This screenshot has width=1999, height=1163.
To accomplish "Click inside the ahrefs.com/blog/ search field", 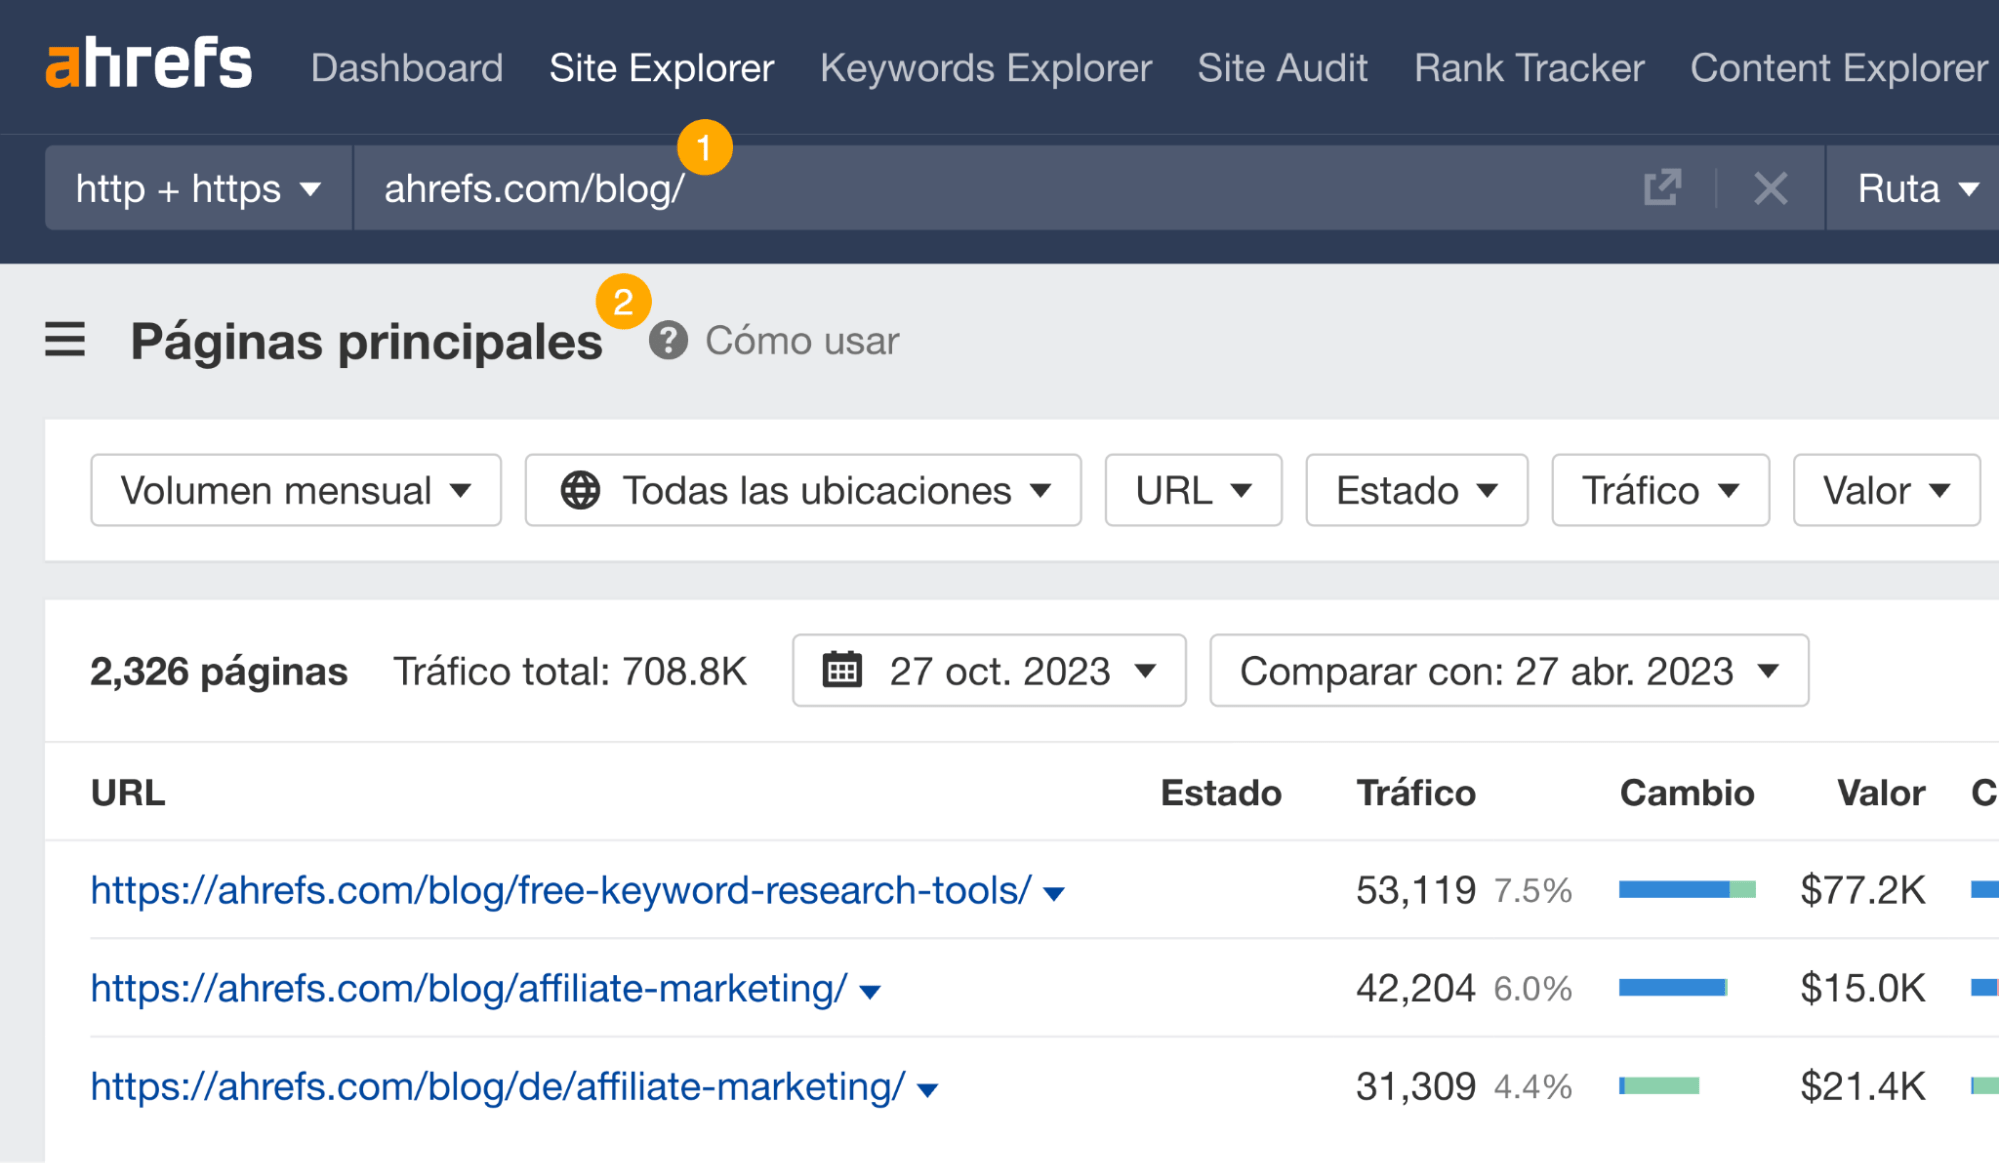I will (x=900, y=188).
